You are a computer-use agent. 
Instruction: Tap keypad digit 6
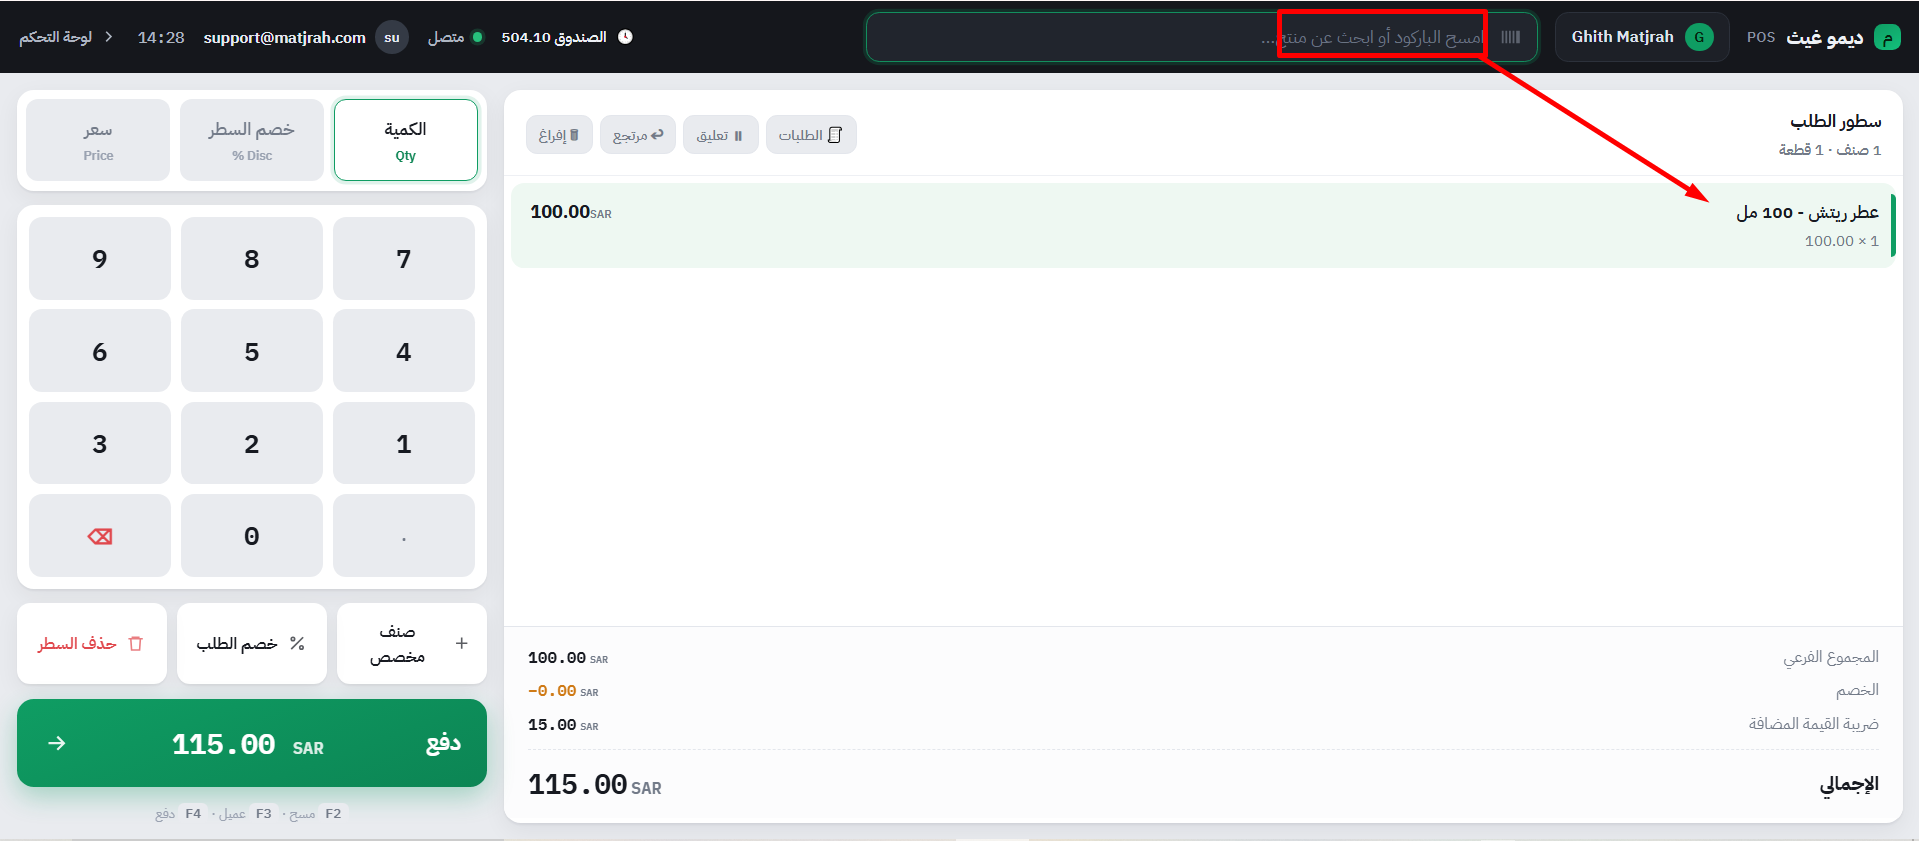click(x=100, y=351)
